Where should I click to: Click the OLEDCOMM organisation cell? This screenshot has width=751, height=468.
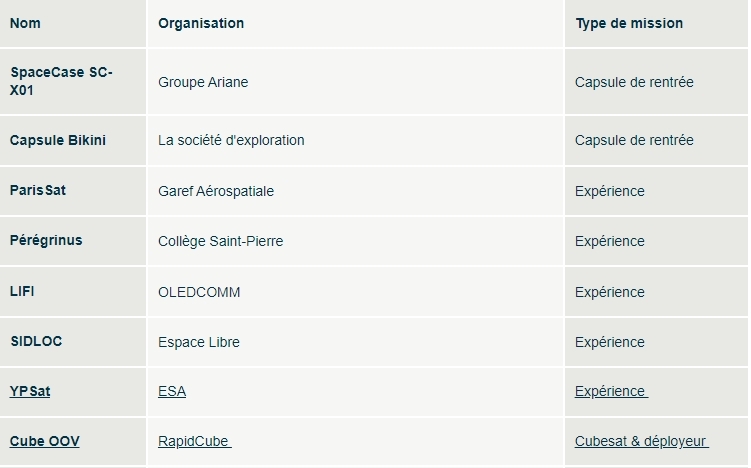[x=199, y=292]
